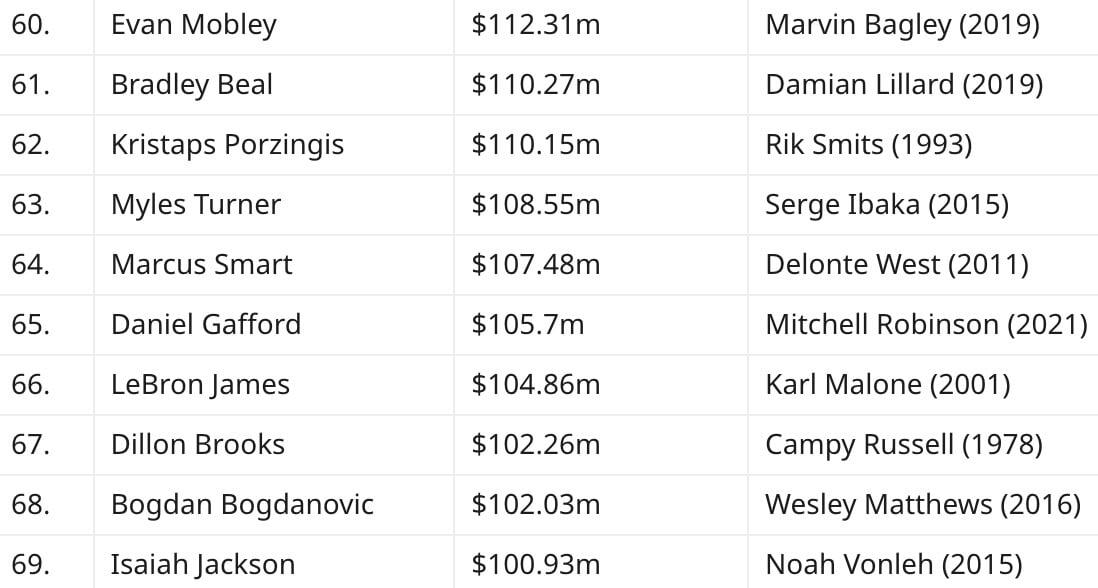
Task: Click the Isaiah Jackson name cell
Action: 202,565
